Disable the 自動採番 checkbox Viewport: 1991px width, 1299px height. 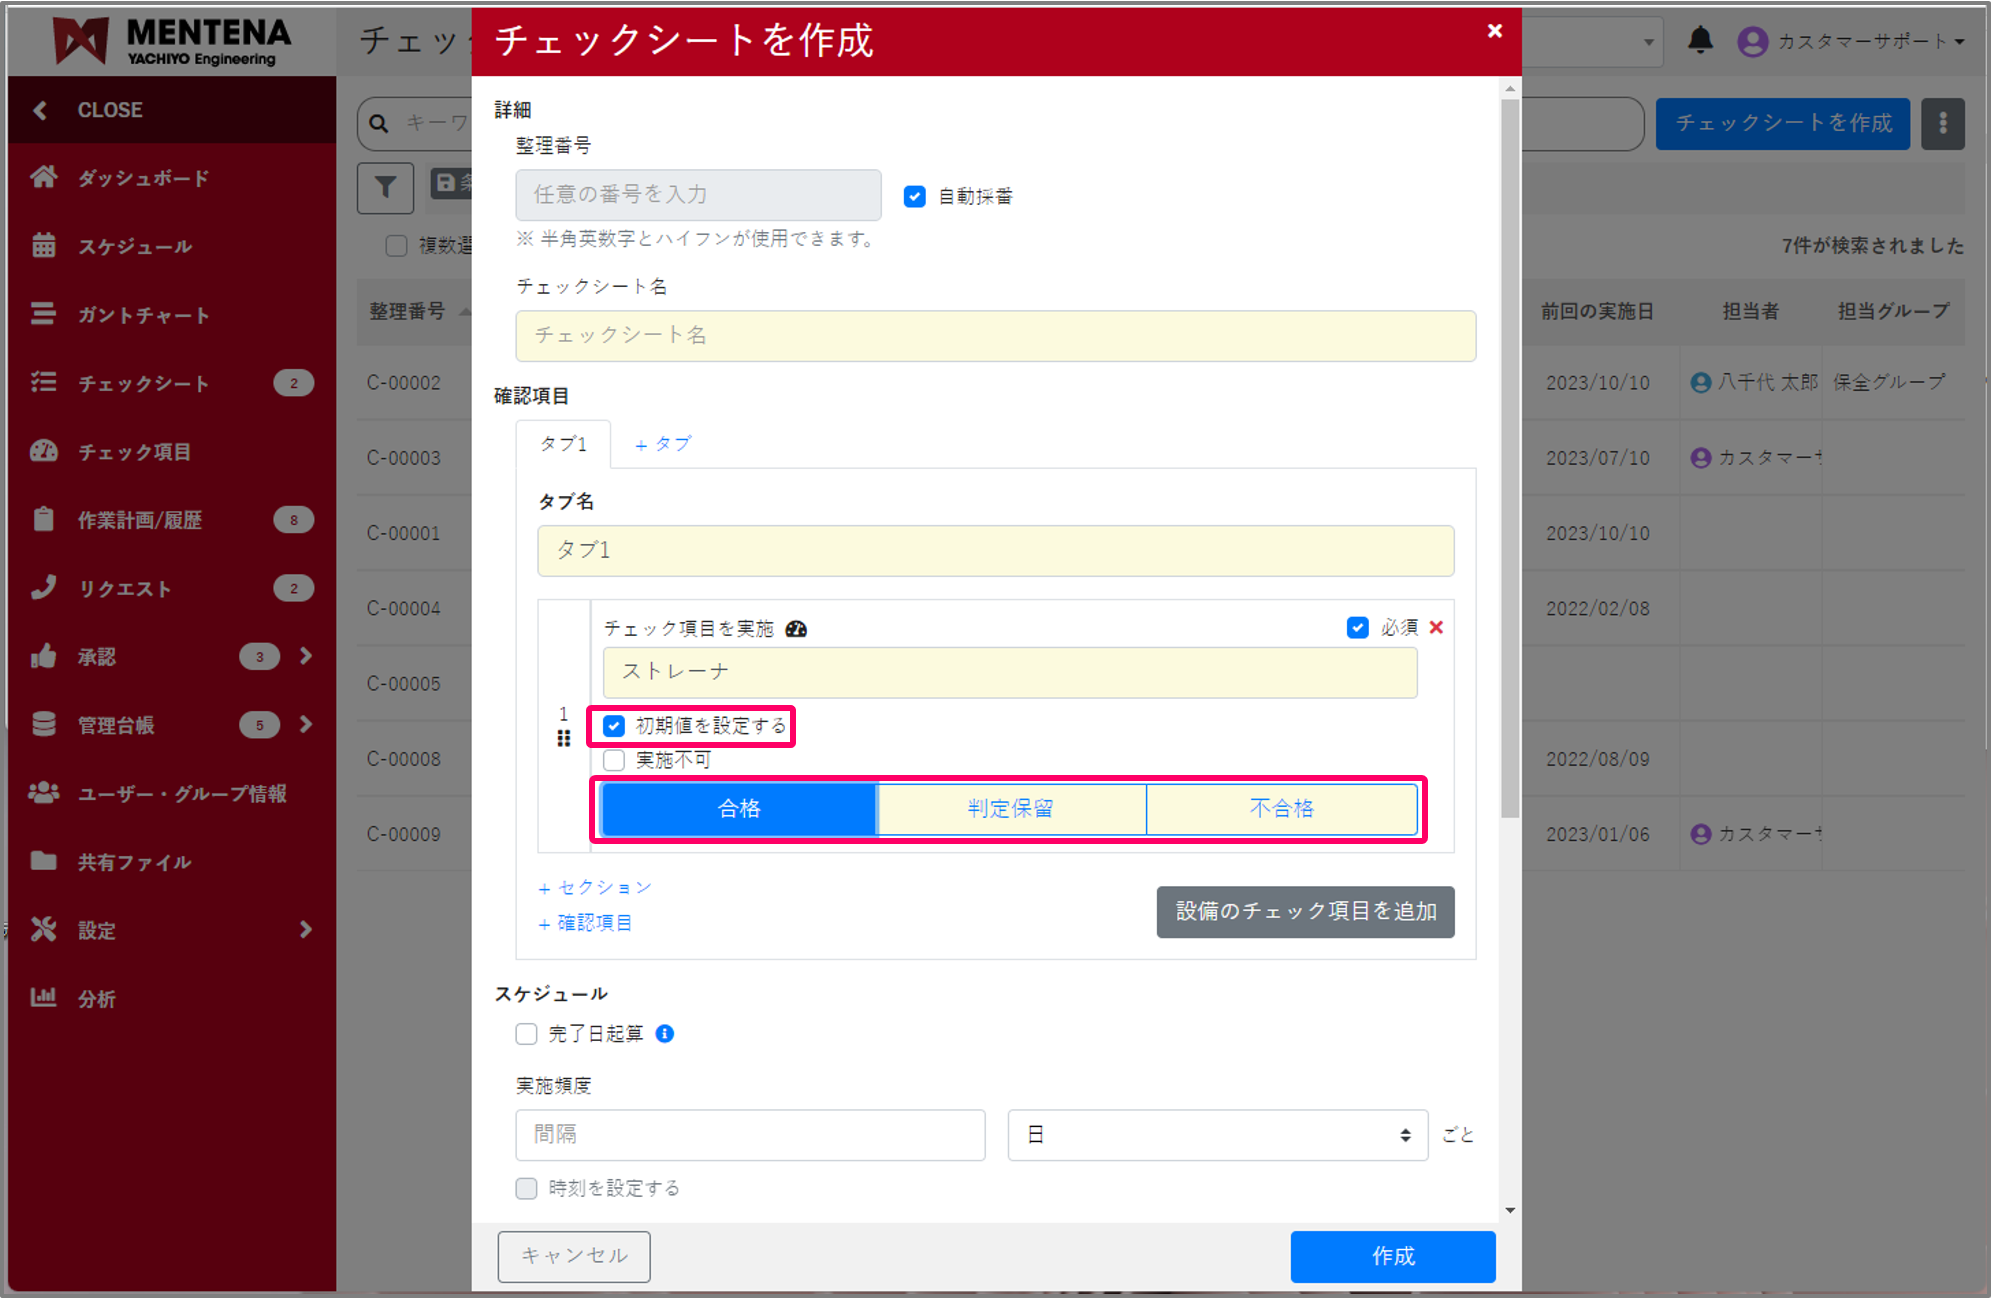pos(914,196)
